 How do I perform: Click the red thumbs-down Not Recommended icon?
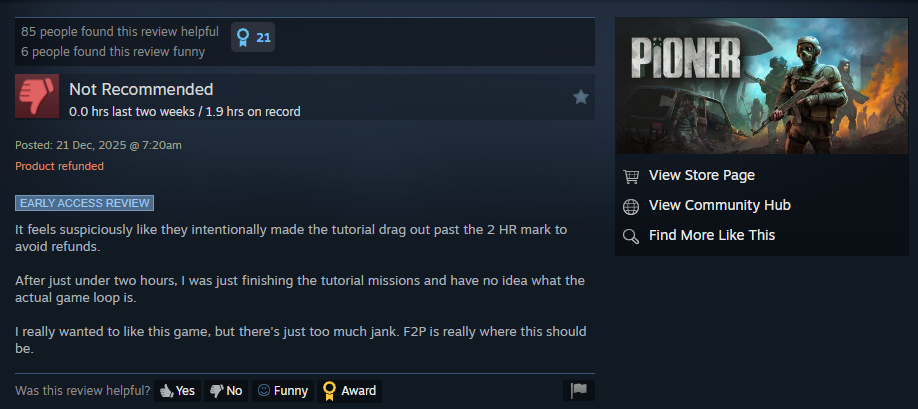37,96
